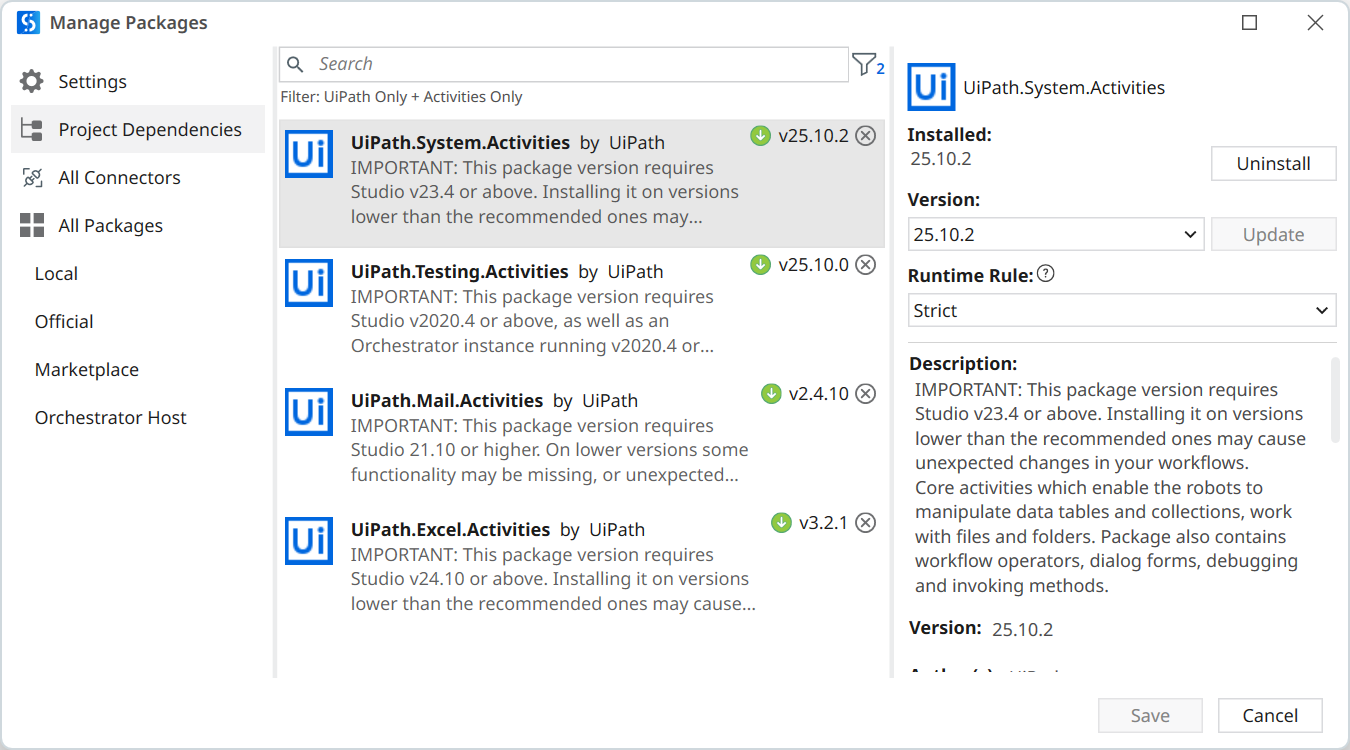Screen dimensions: 1350x750
Task: Click green installed icon for UiPath.Mail.Activities
Action: click(771, 394)
